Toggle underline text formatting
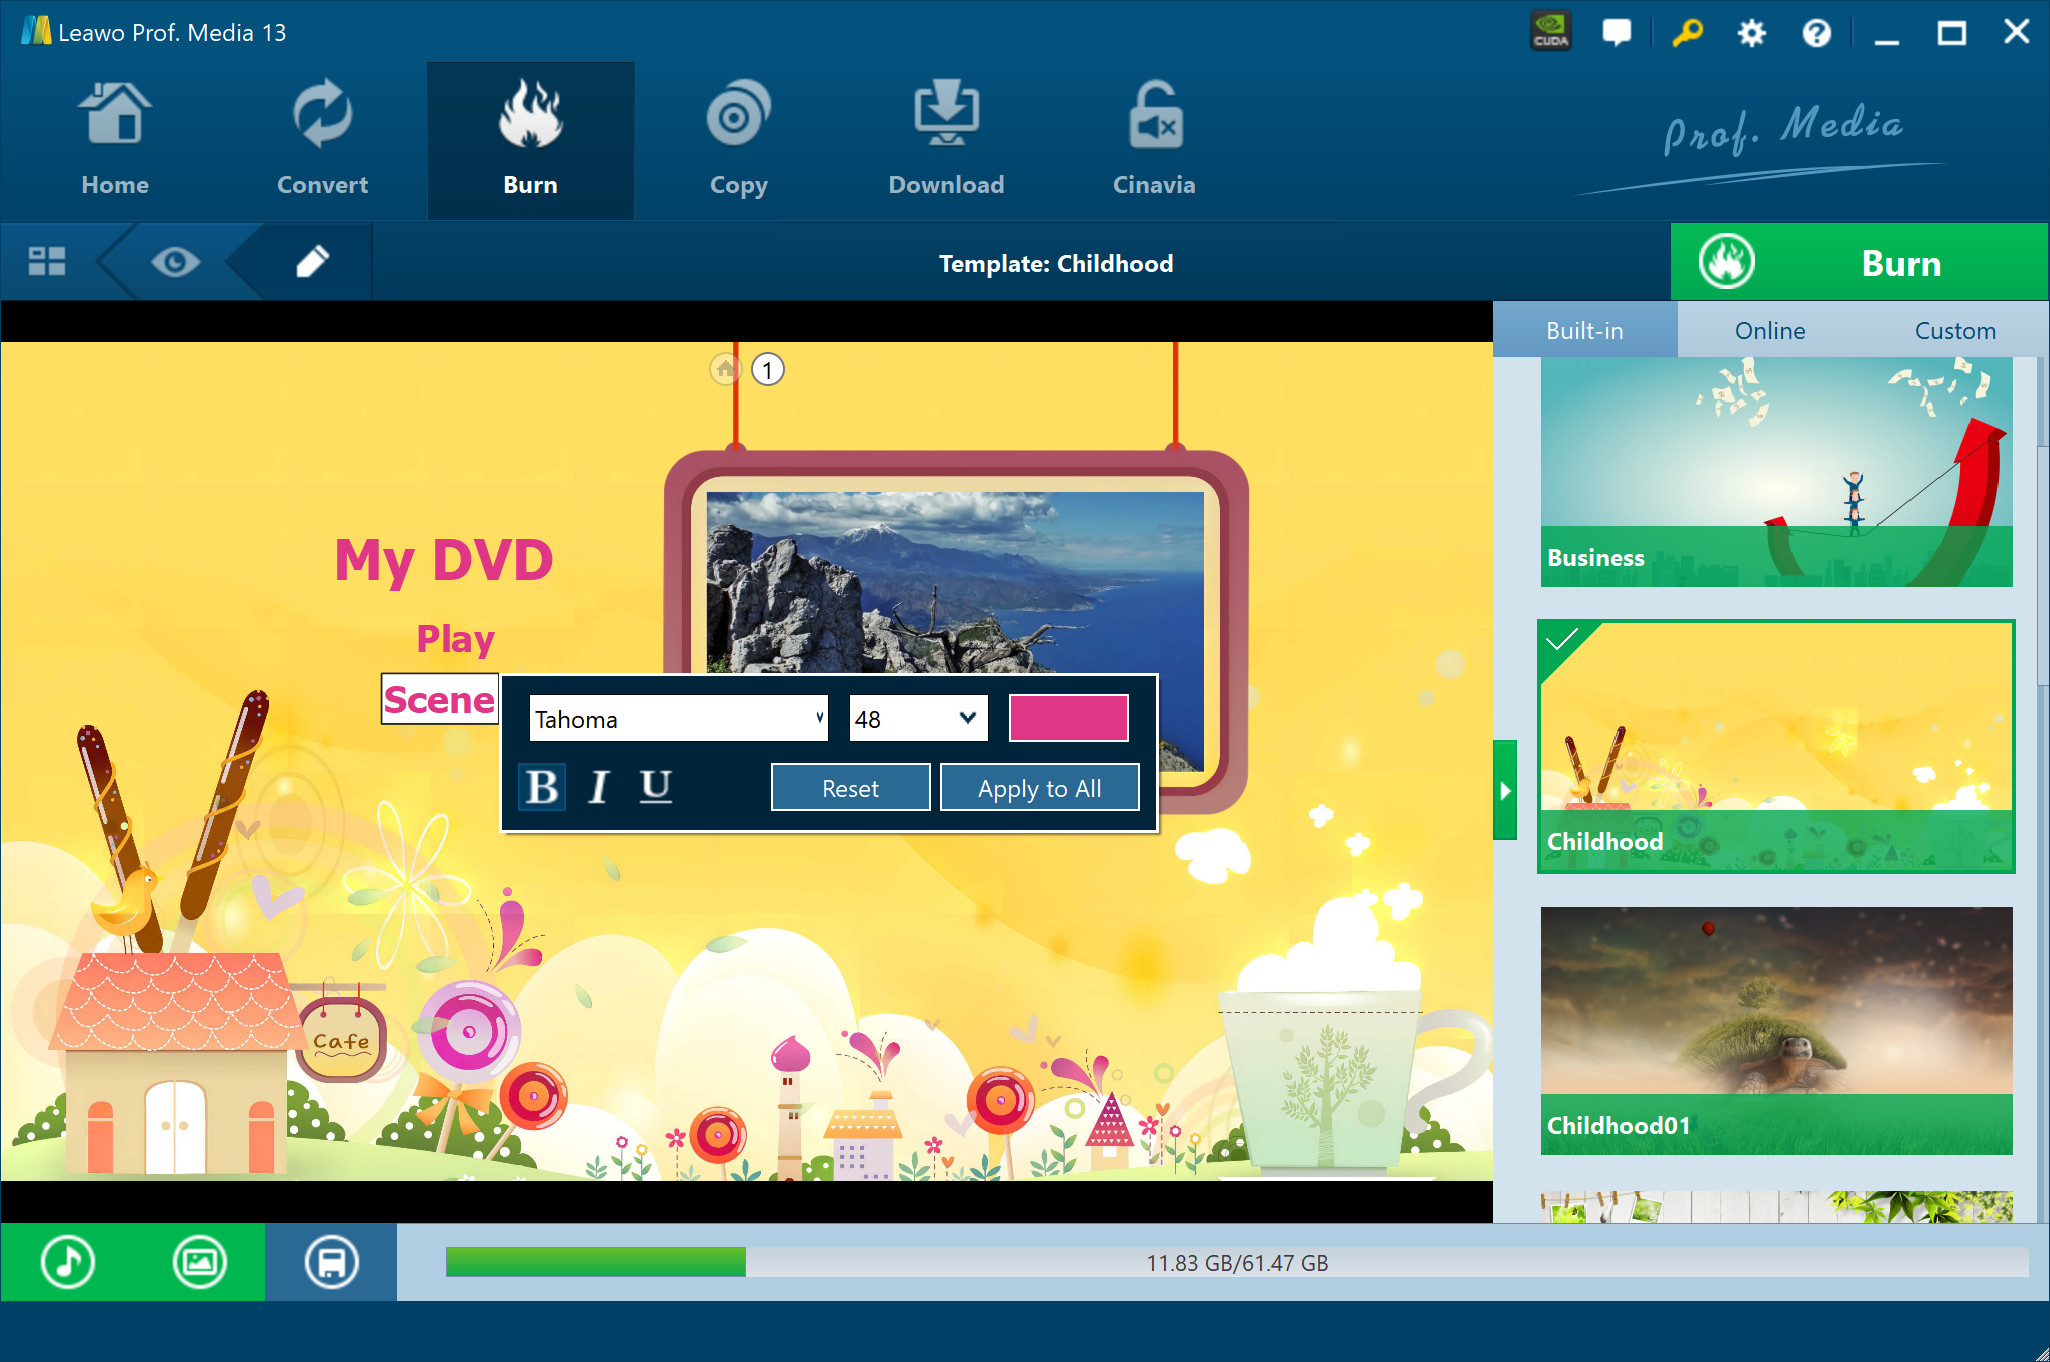The height and width of the screenshot is (1362, 2050). [x=655, y=788]
